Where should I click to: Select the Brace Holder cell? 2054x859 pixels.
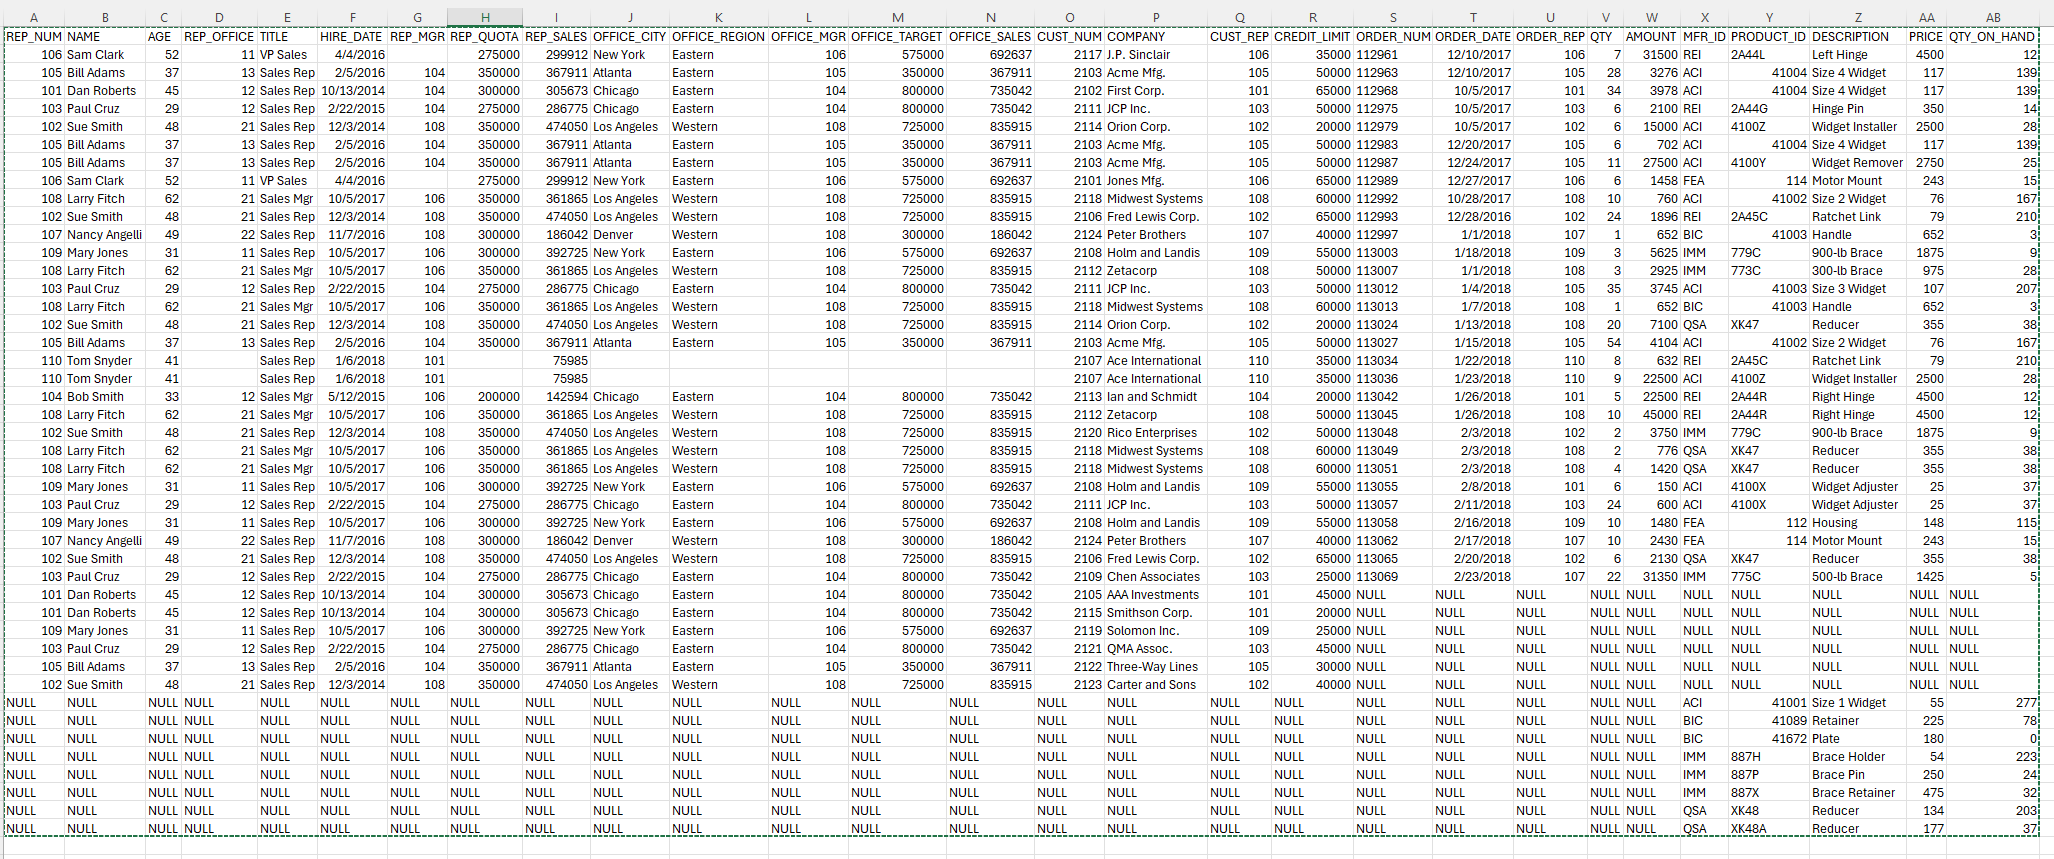coord(1858,756)
